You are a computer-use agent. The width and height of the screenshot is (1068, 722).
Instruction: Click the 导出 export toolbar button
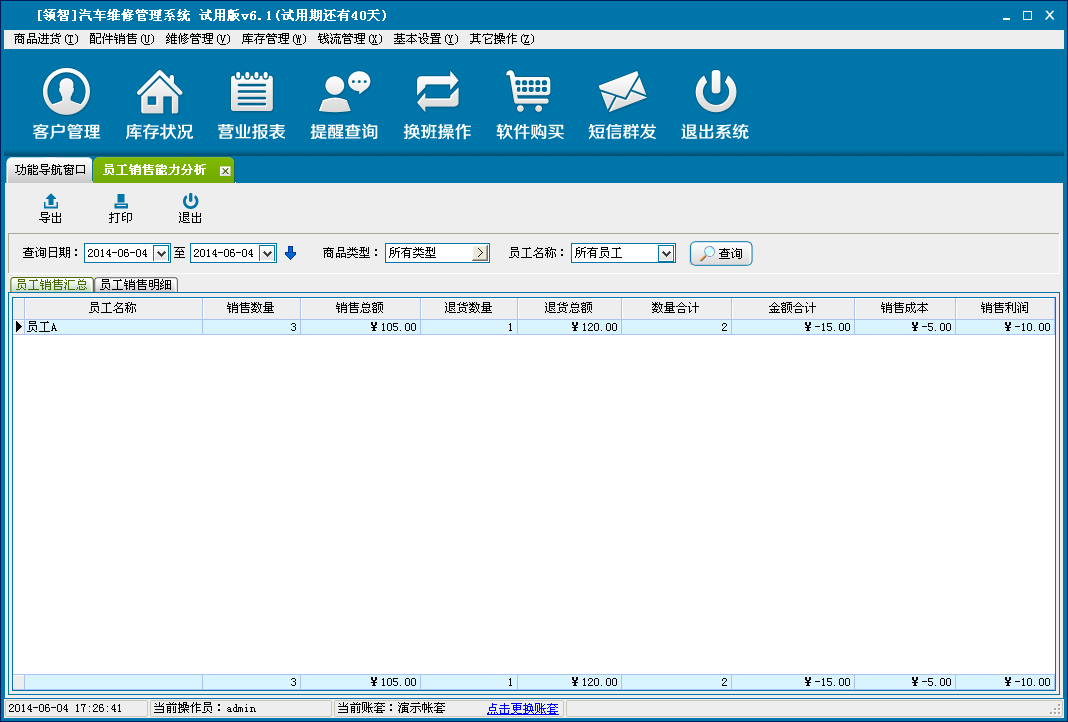pyautogui.click(x=50, y=209)
